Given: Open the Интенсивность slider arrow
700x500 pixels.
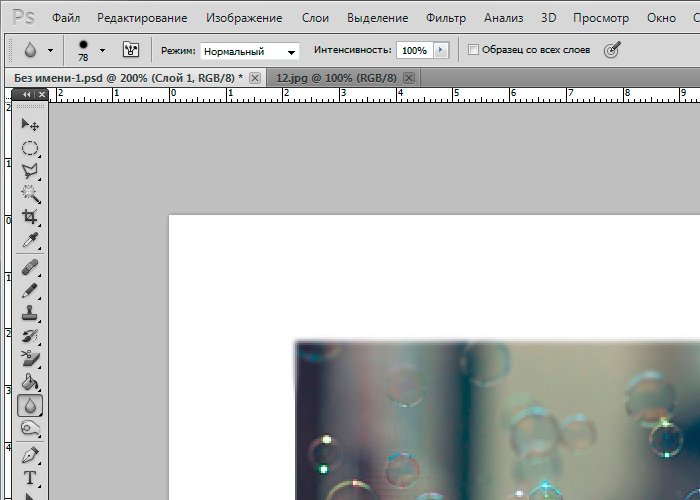Looking at the screenshot, I should [443, 50].
